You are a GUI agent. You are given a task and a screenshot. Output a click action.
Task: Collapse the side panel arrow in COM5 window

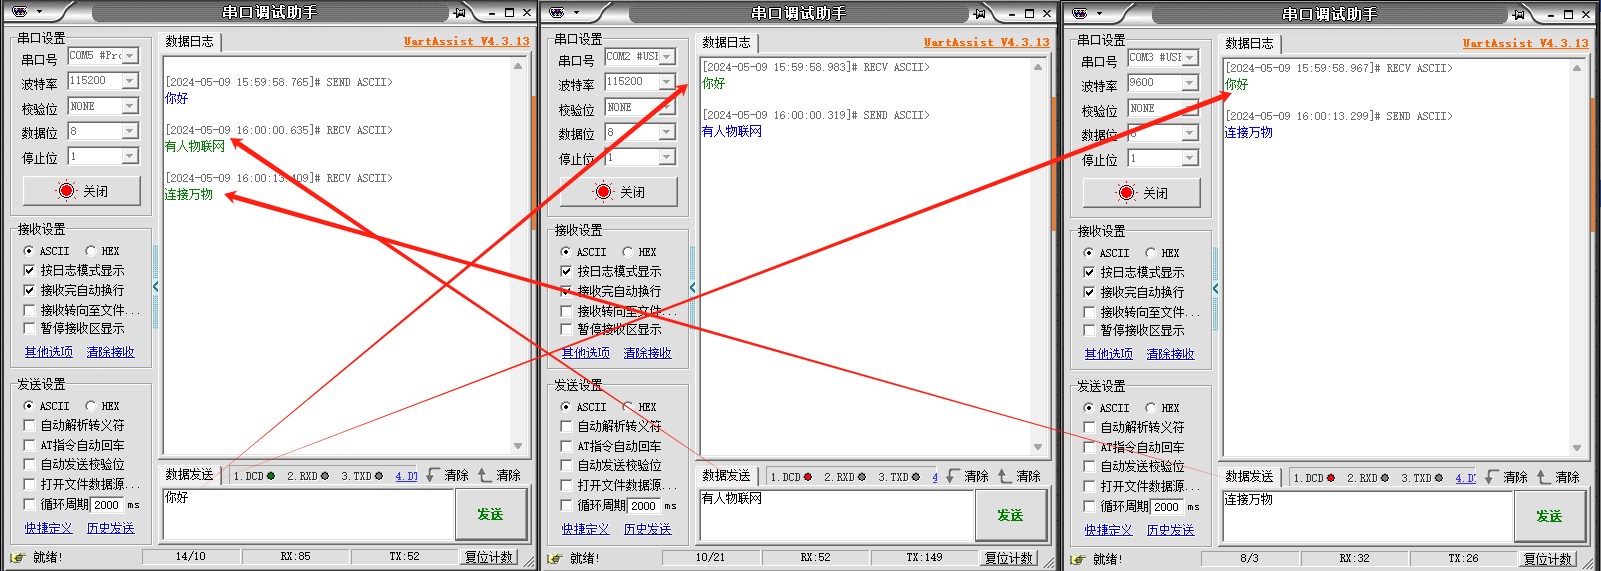tap(155, 287)
